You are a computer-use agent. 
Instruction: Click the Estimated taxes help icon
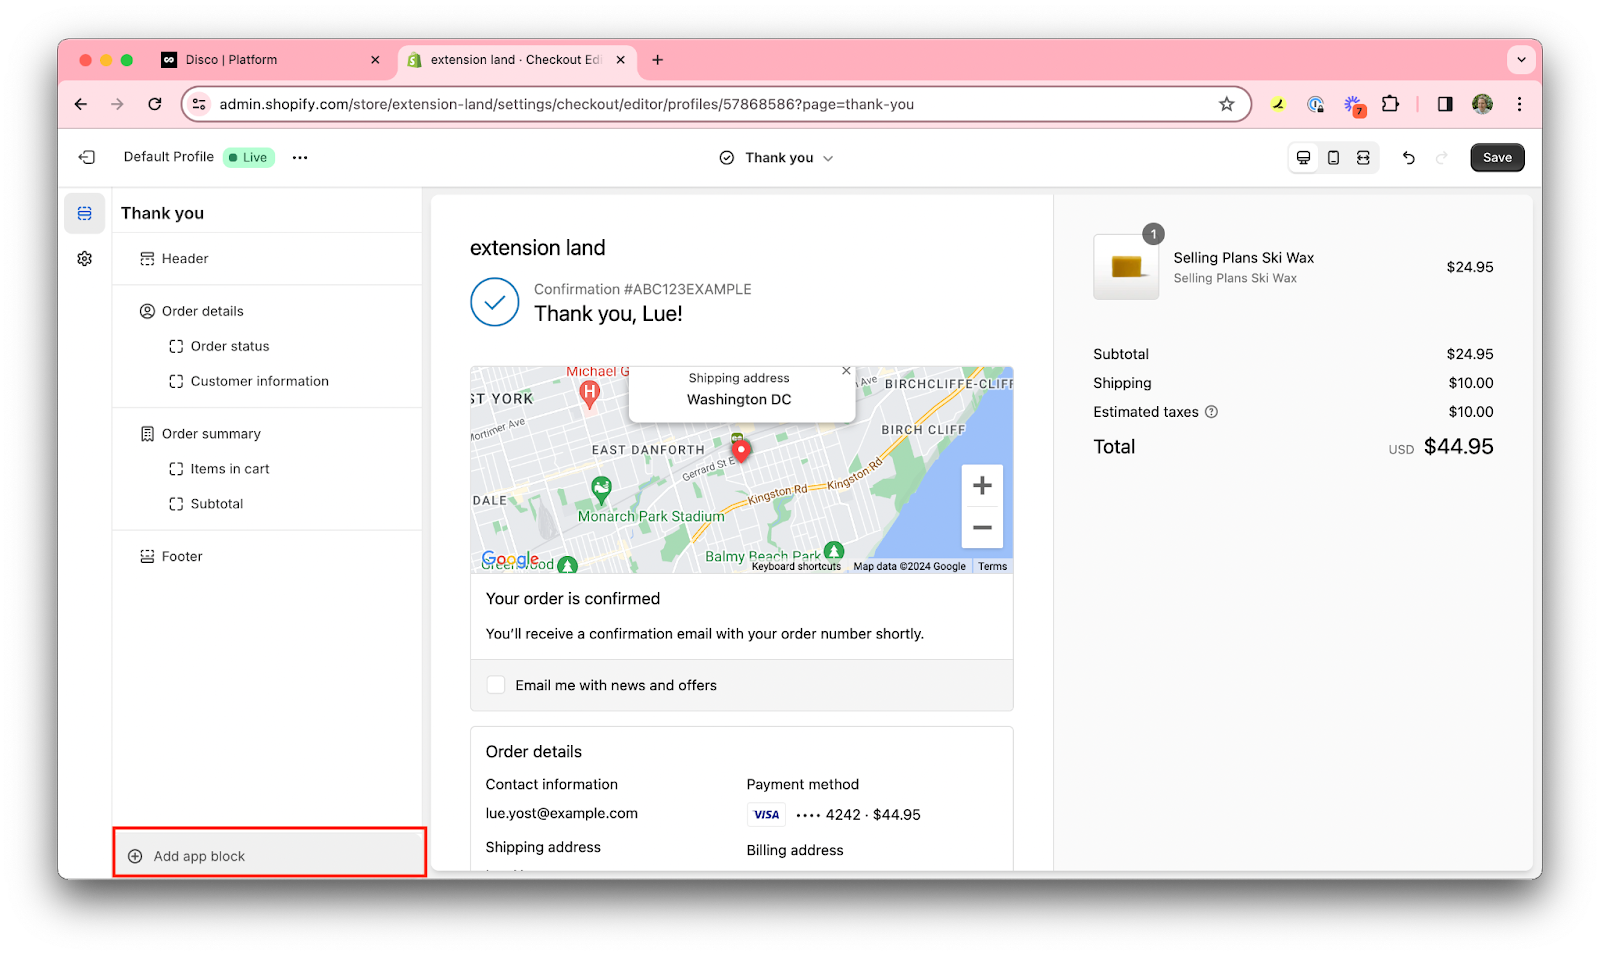coord(1211,412)
